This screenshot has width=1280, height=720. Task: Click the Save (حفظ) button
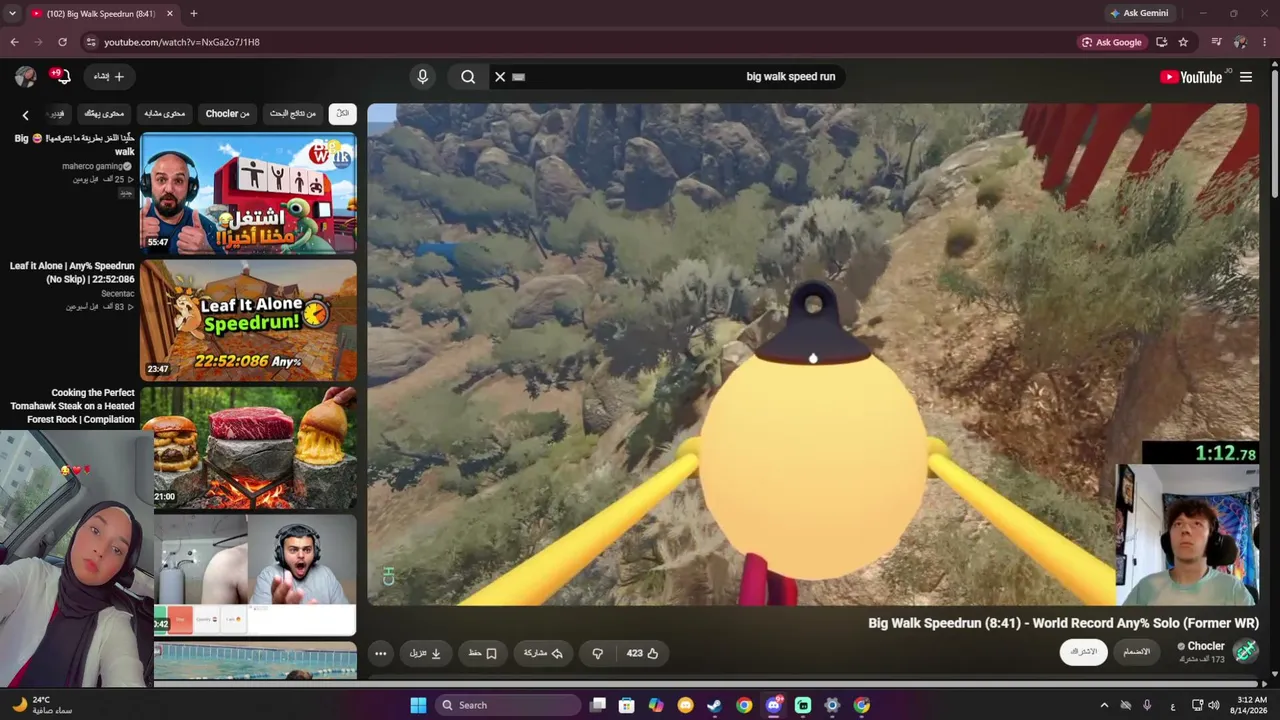(x=483, y=653)
